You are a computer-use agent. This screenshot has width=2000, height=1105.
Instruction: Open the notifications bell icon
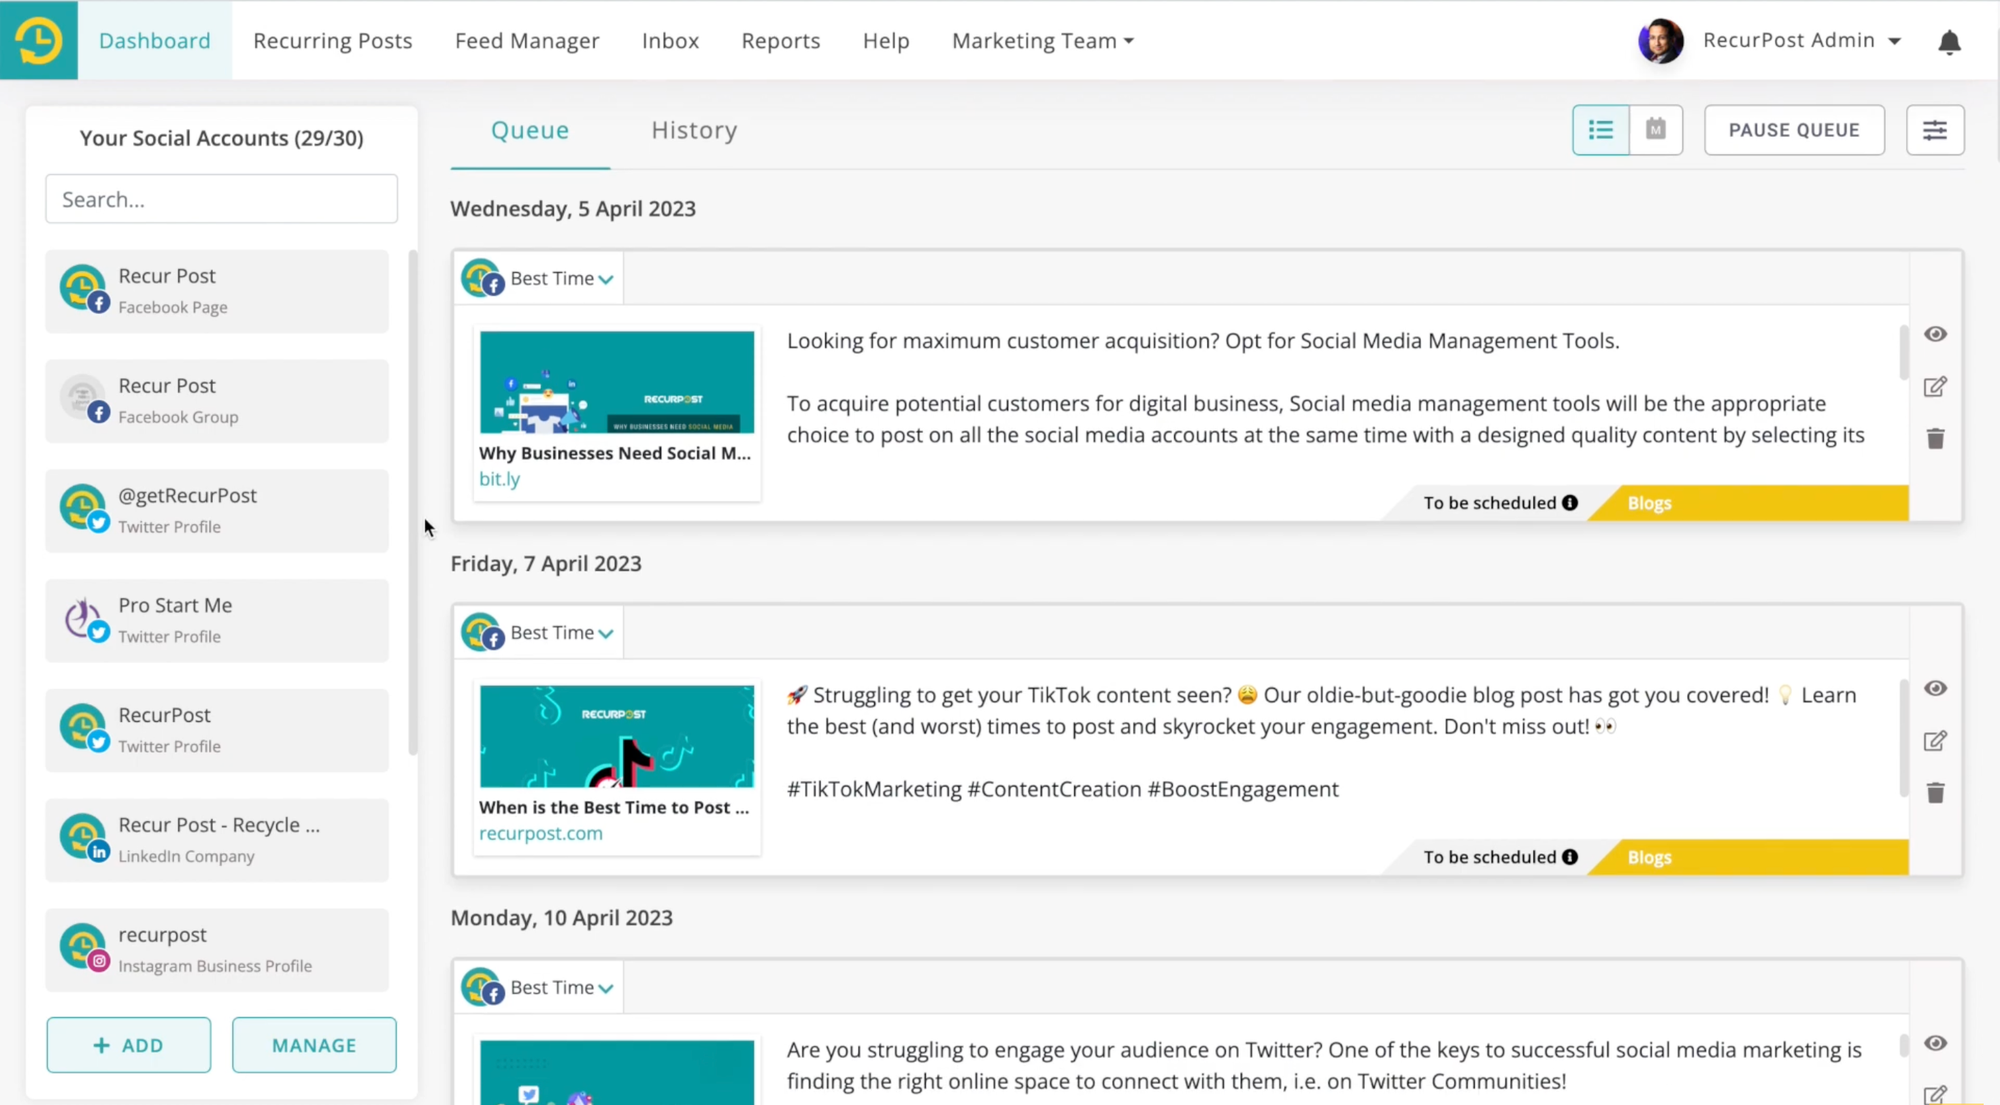coord(1949,42)
